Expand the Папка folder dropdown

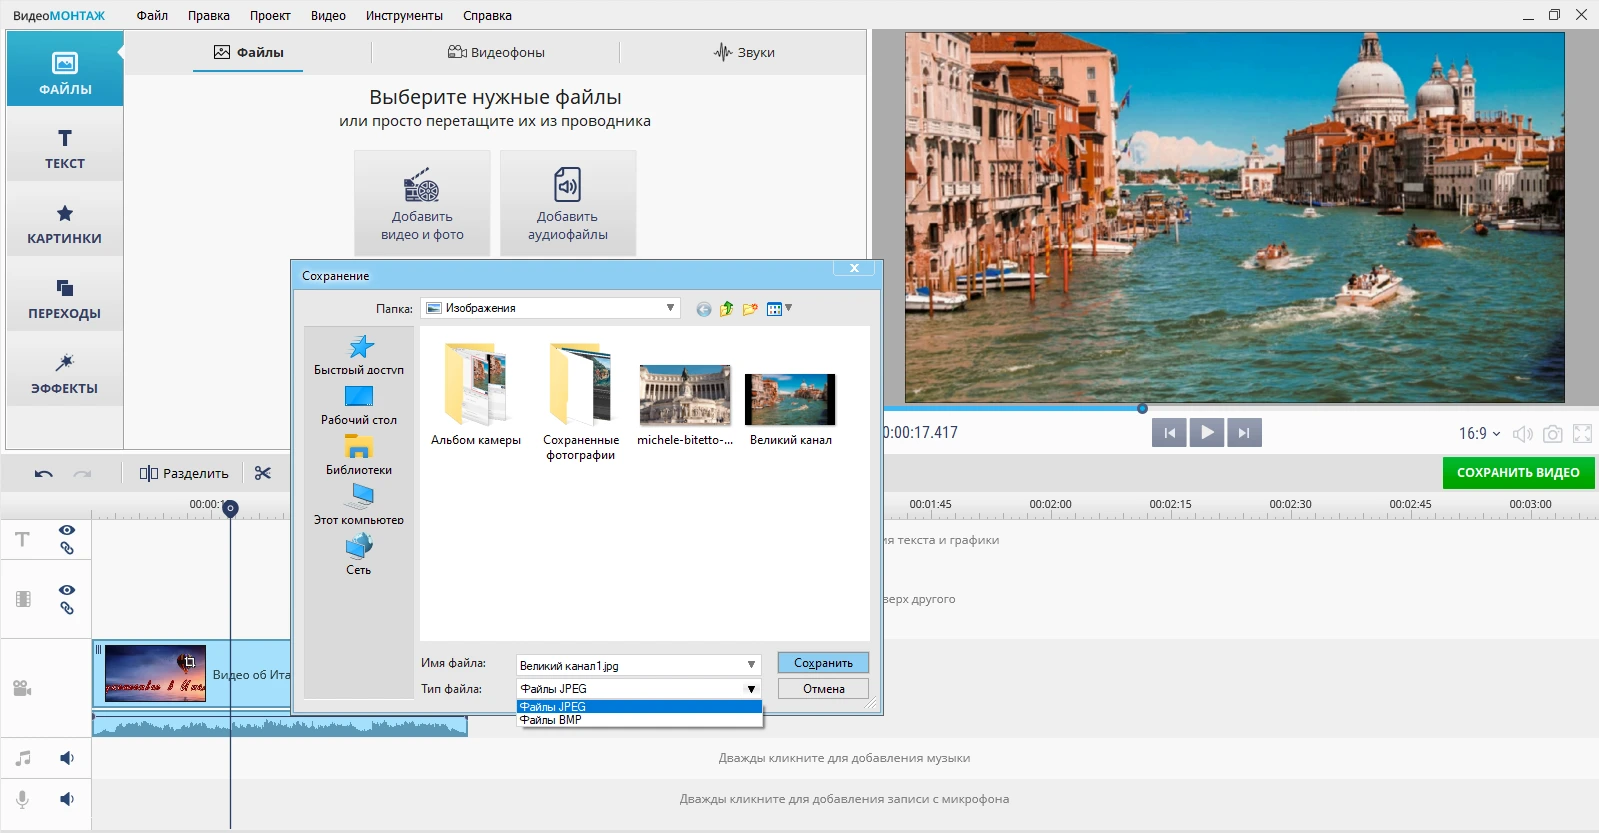pyautogui.click(x=670, y=308)
